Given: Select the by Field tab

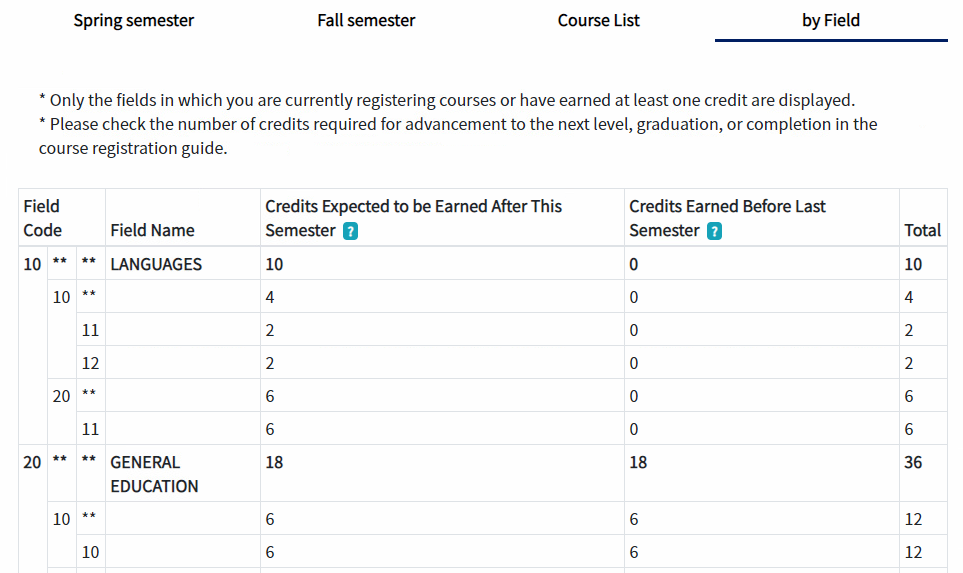Looking at the screenshot, I should tap(830, 20).
